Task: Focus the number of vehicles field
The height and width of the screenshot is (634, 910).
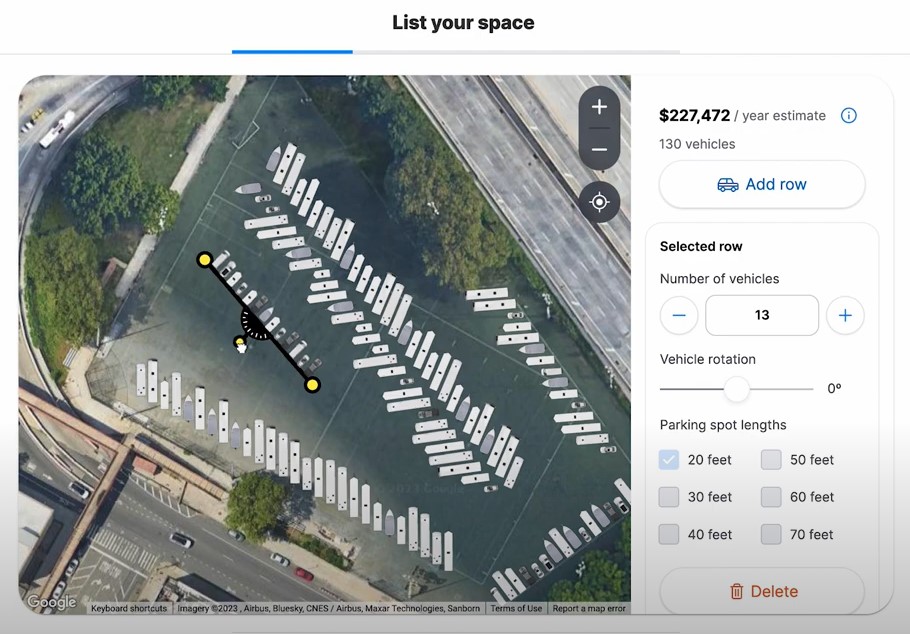Action: 761,315
